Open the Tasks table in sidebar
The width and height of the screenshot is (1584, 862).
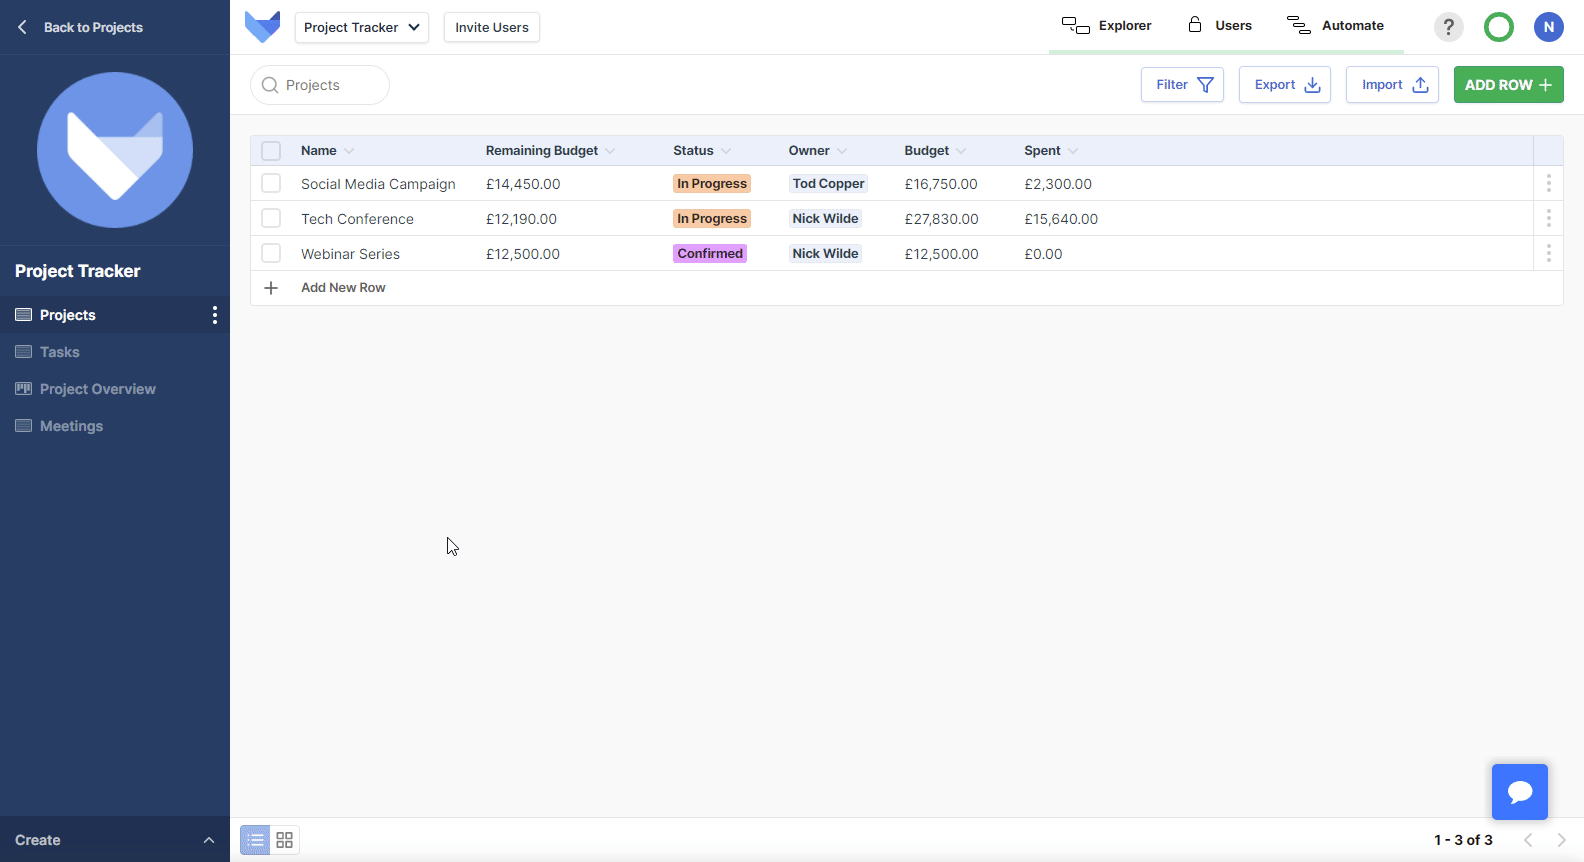60,352
